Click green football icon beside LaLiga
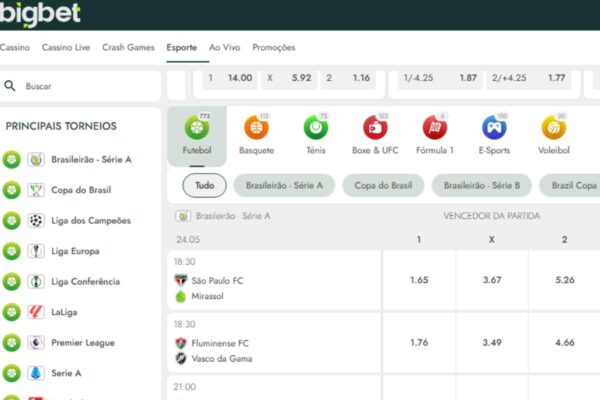This screenshot has height=400, width=600. coord(12,312)
